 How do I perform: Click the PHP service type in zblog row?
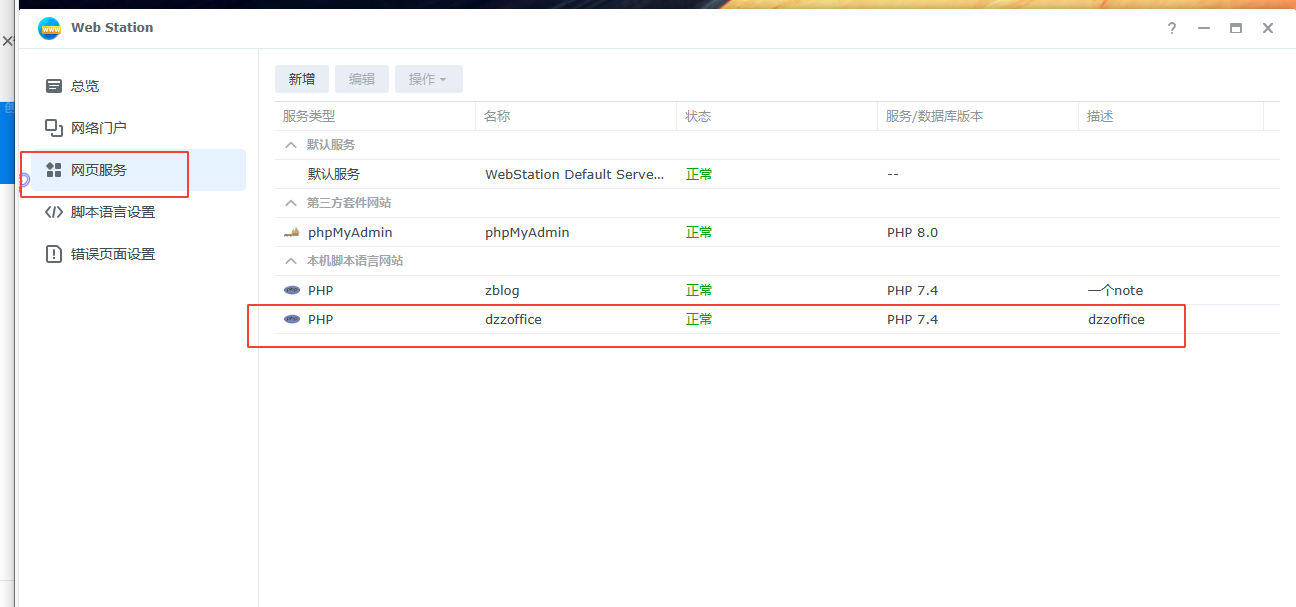pyautogui.click(x=320, y=290)
